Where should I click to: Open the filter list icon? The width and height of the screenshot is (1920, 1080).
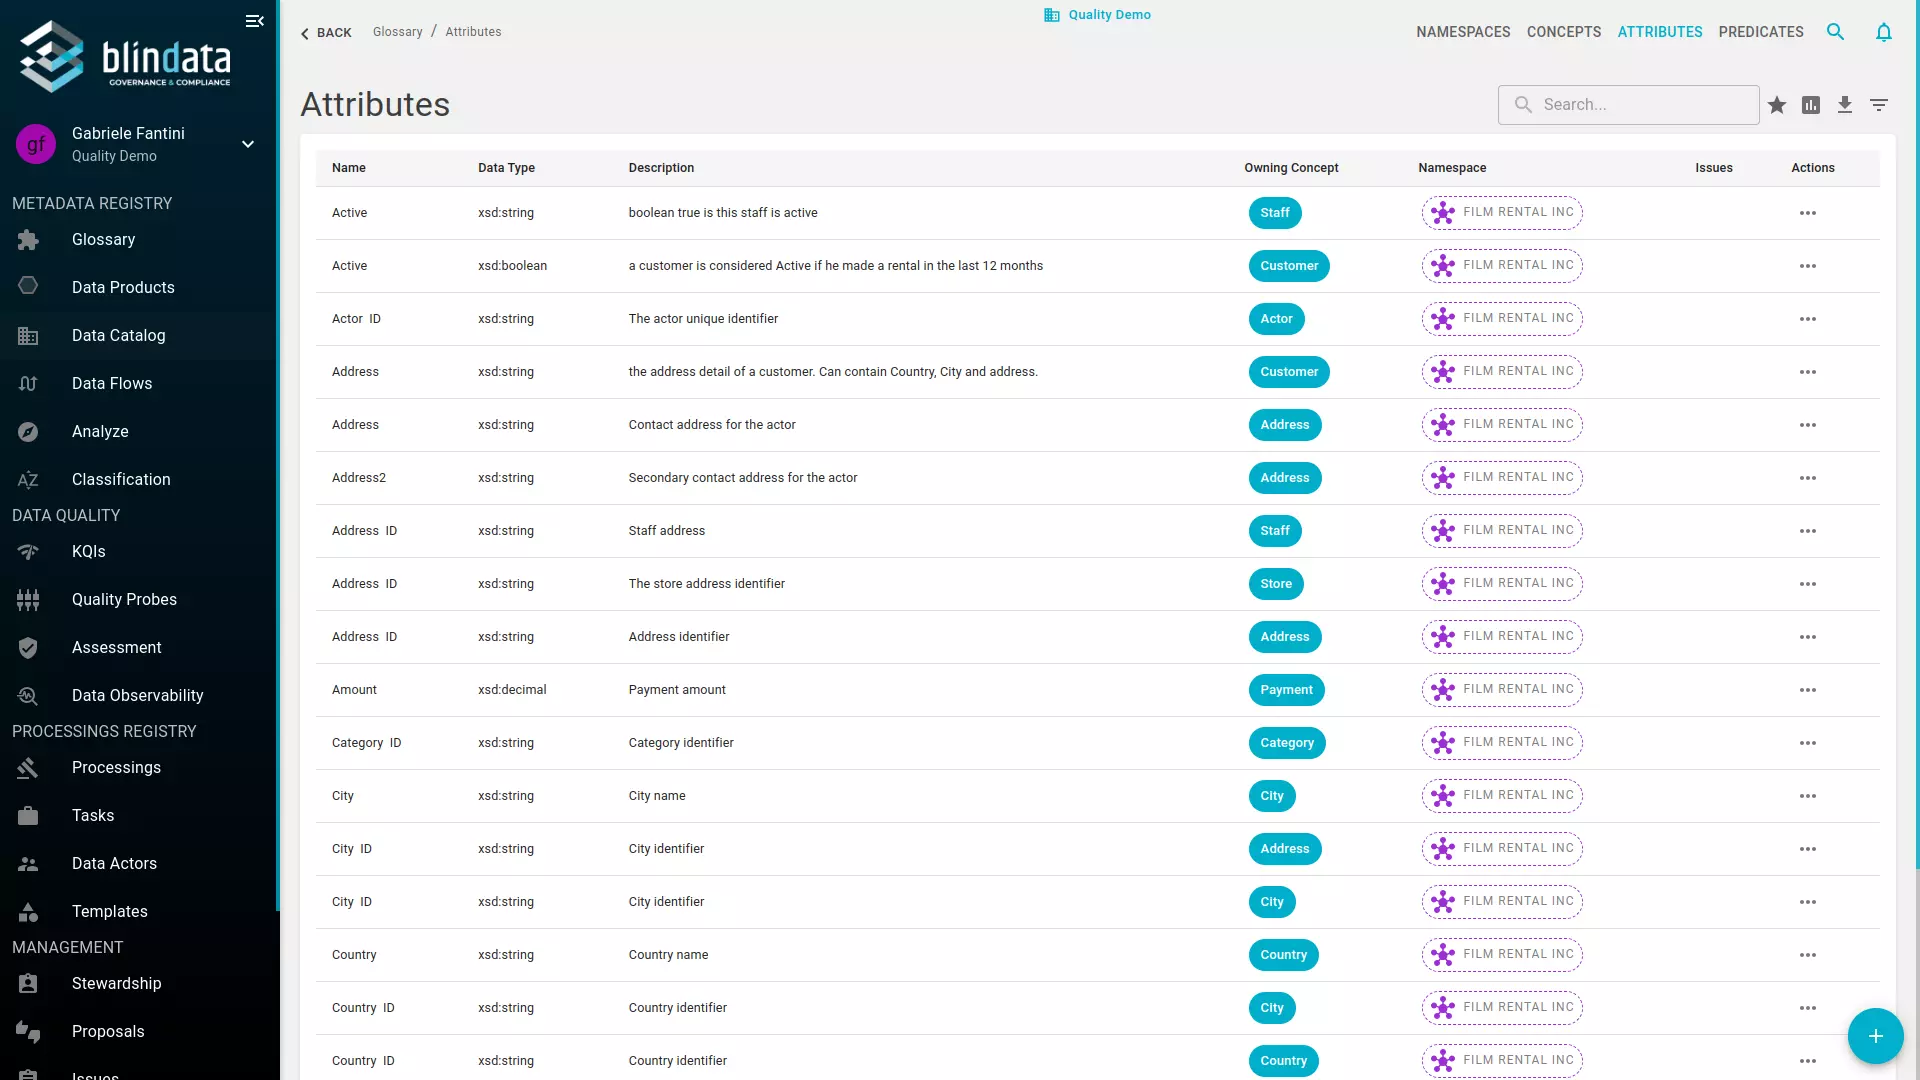coord(1879,105)
